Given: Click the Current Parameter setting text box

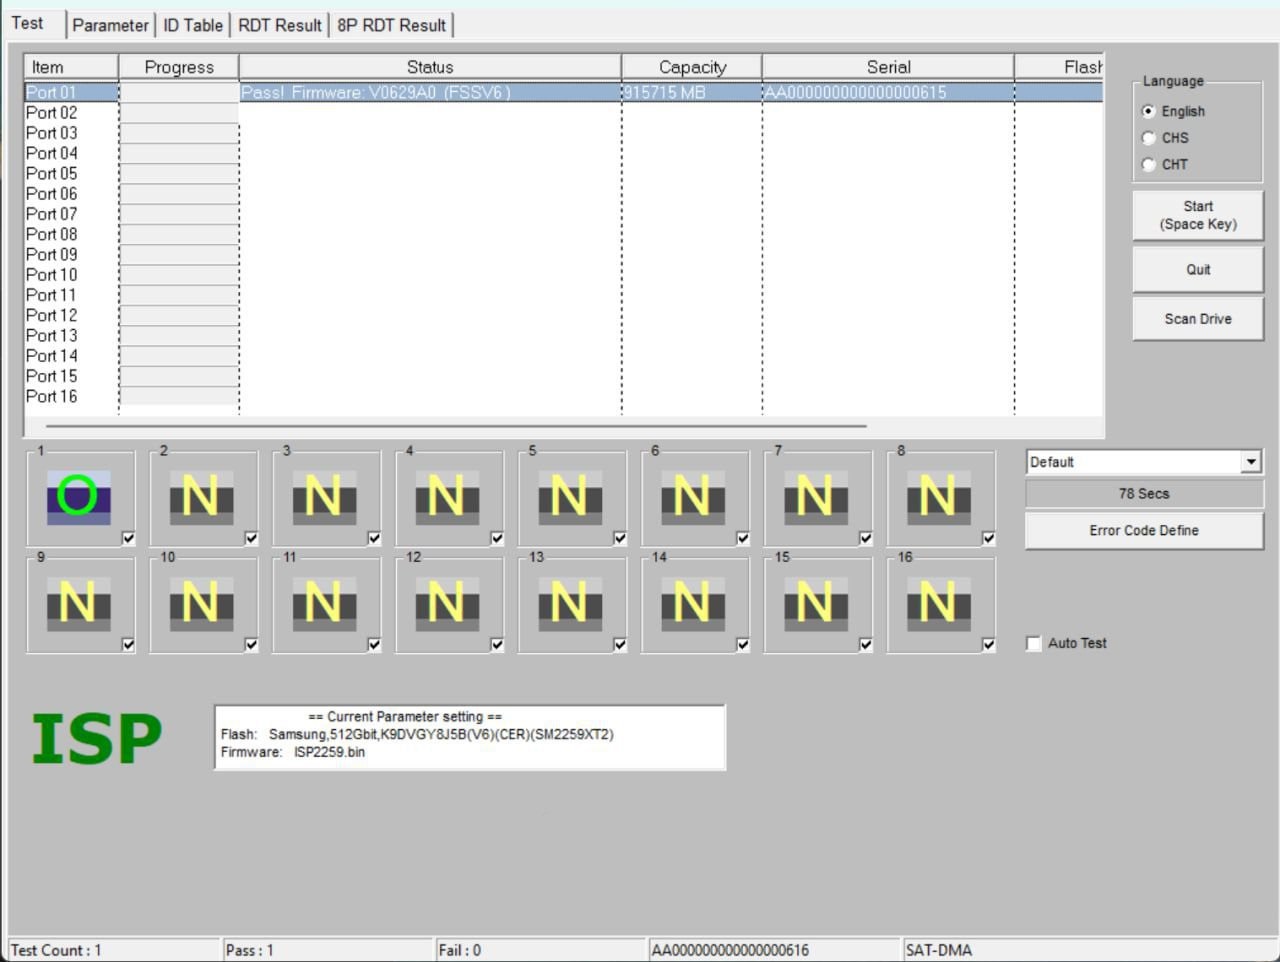Looking at the screenshot, I should (470, 737).
